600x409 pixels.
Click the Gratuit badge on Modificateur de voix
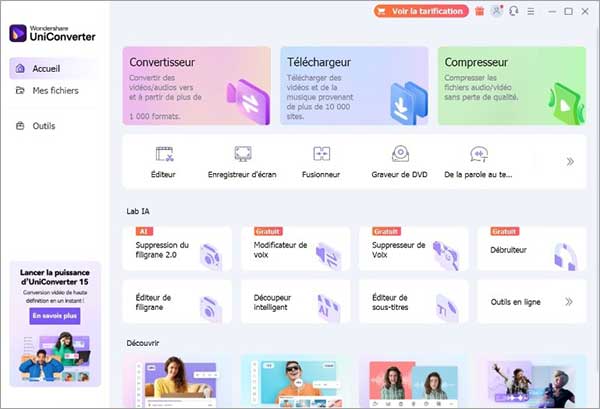pyautogui.click(x=268, y=231)
